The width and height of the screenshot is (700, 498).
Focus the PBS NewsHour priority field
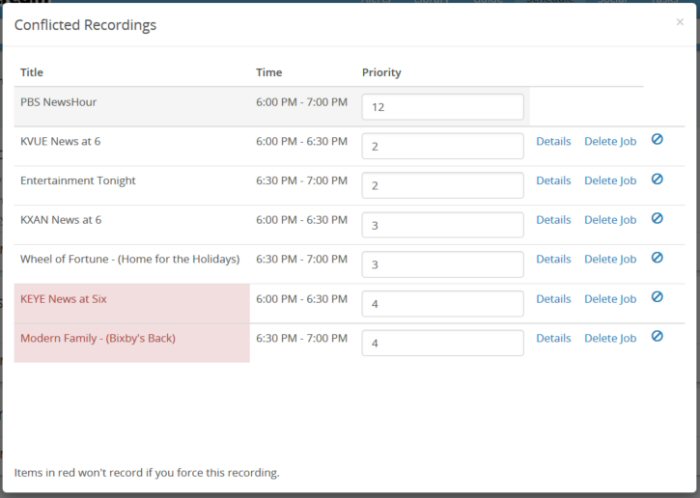coord(442,107)
